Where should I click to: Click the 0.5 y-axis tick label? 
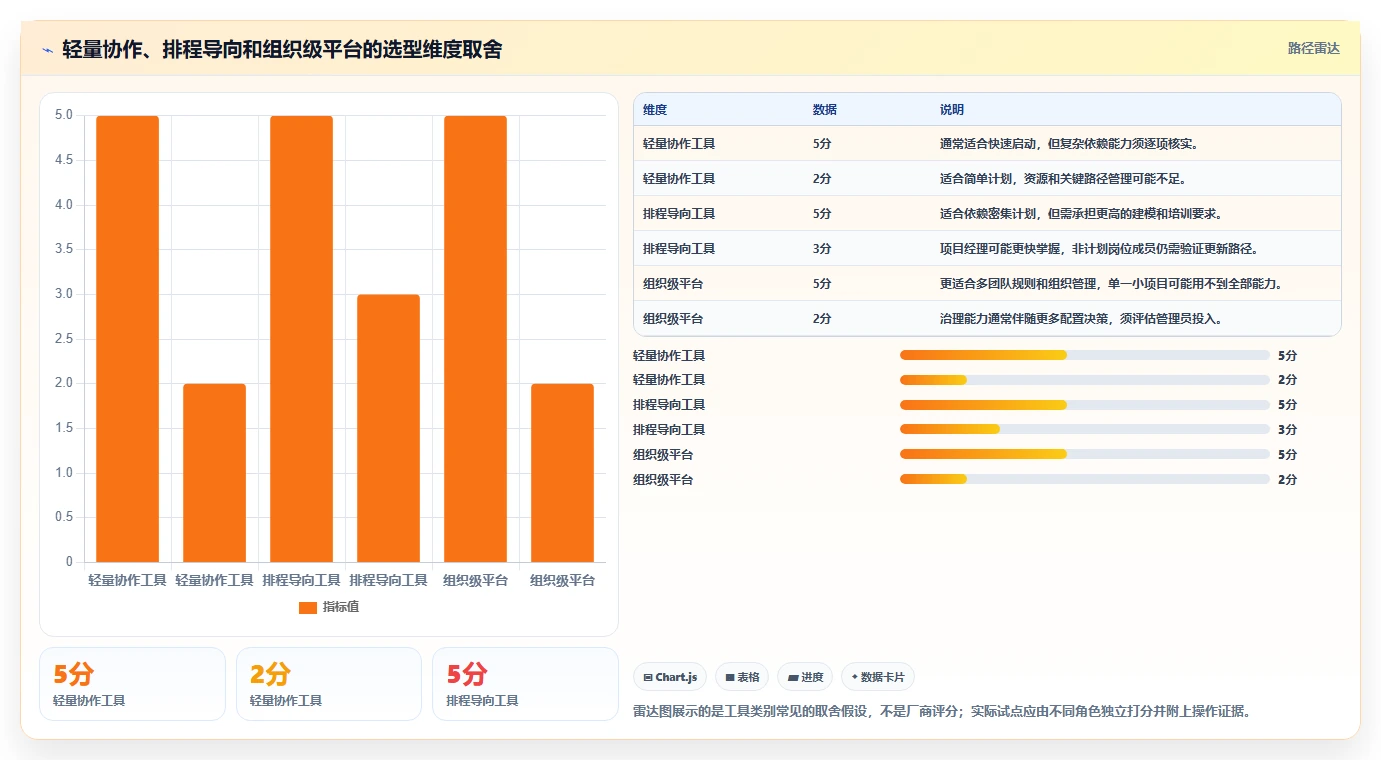point(64,517)
